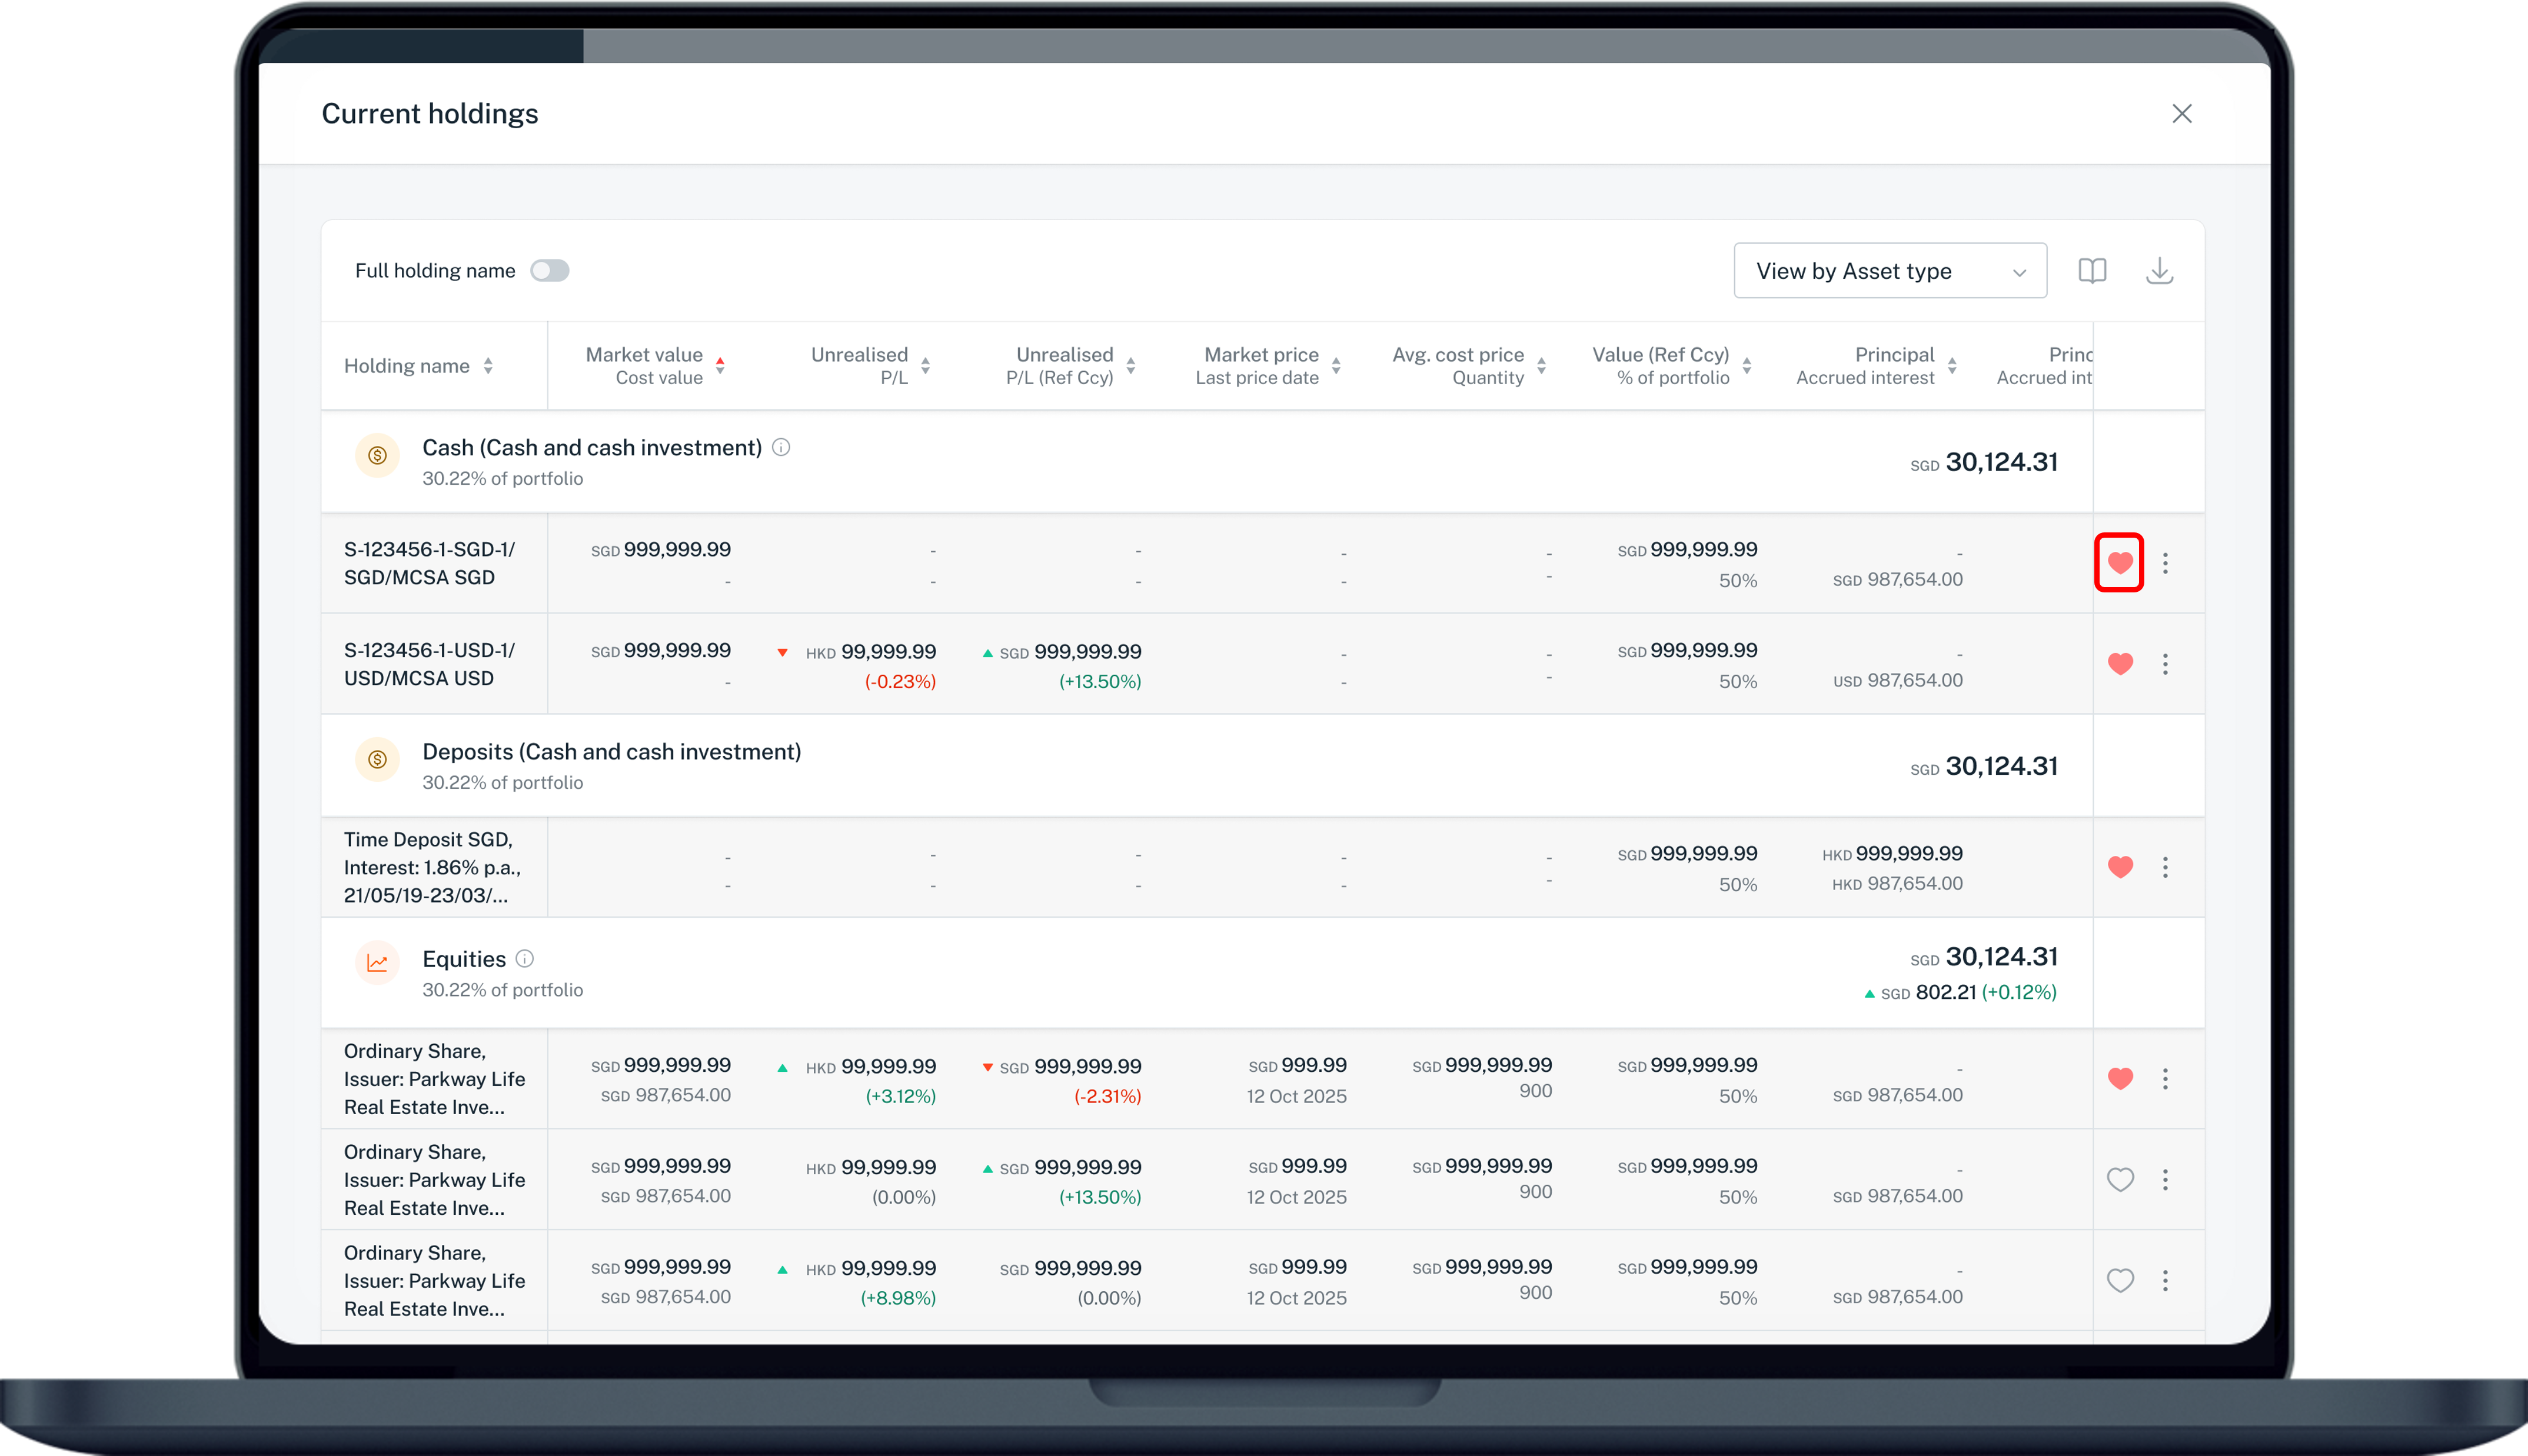Open kebab menu of S-123456-1-SGD-1 row
This screenshot has width=2528, height=1456.
tap(2165, 563)
